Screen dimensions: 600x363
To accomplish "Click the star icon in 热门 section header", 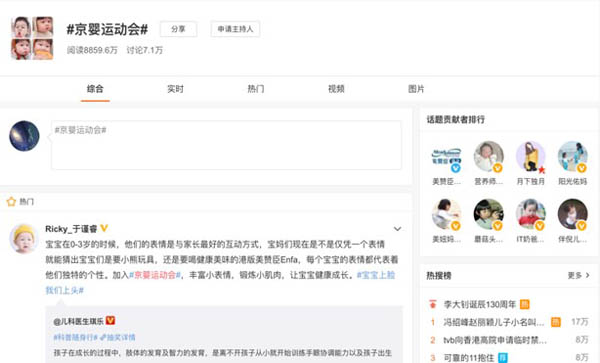I will [x=11, y=202].
